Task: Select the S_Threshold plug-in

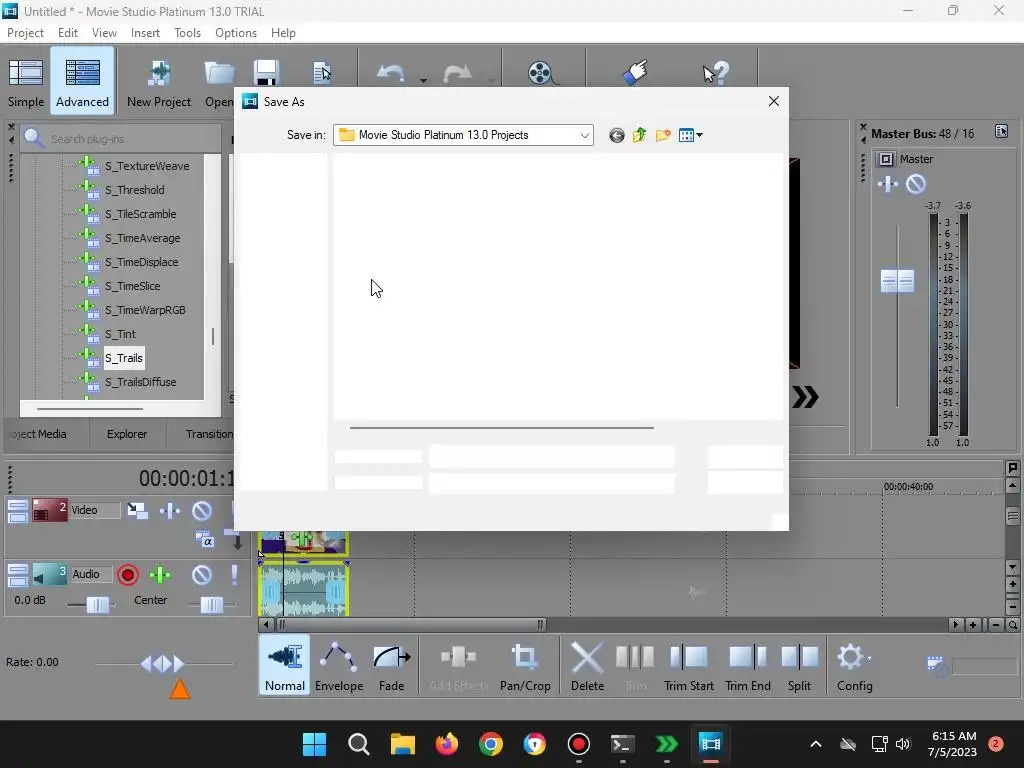Action: 135,190
